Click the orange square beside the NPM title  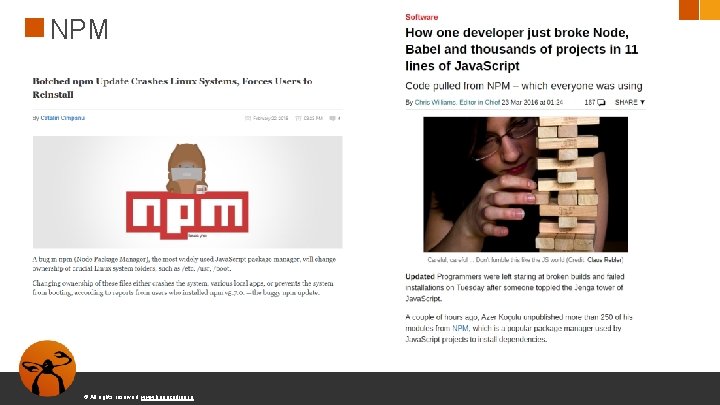click(x=34, y=28)
